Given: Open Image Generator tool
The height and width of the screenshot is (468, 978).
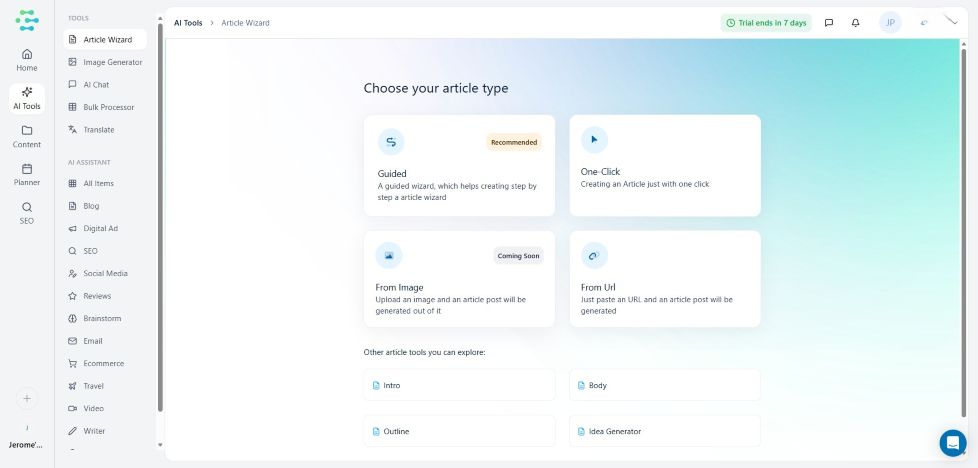Looking at the screenshot, I should click(105, 62).
